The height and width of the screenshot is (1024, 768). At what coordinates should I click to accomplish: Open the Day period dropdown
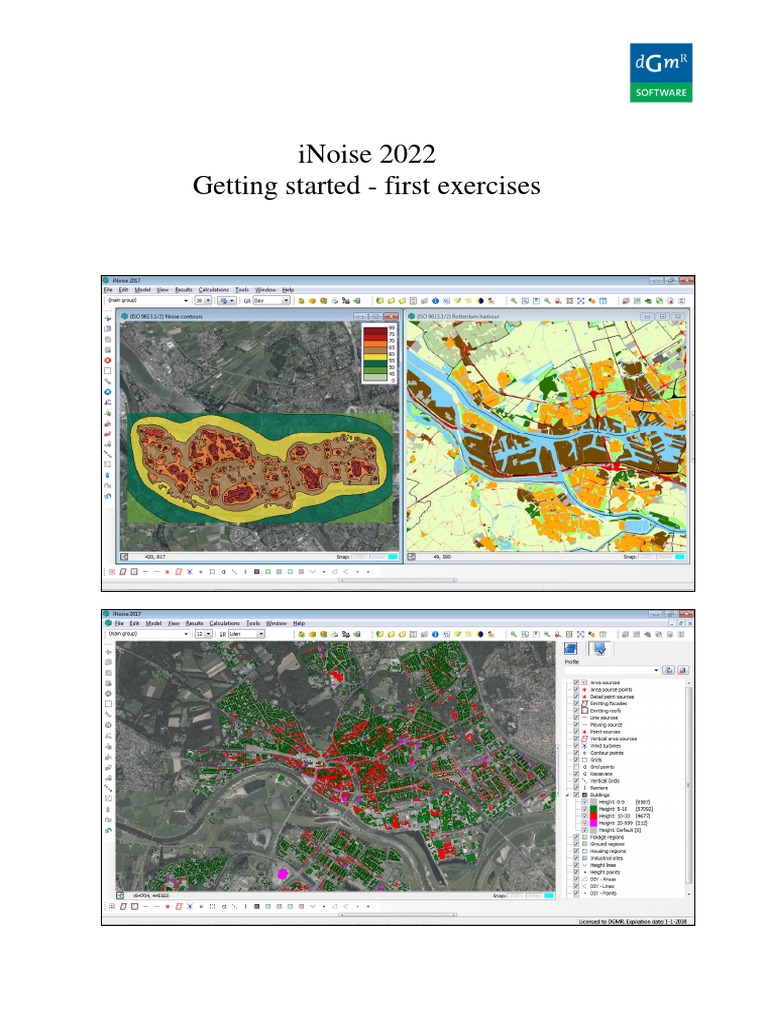[270, 299]
